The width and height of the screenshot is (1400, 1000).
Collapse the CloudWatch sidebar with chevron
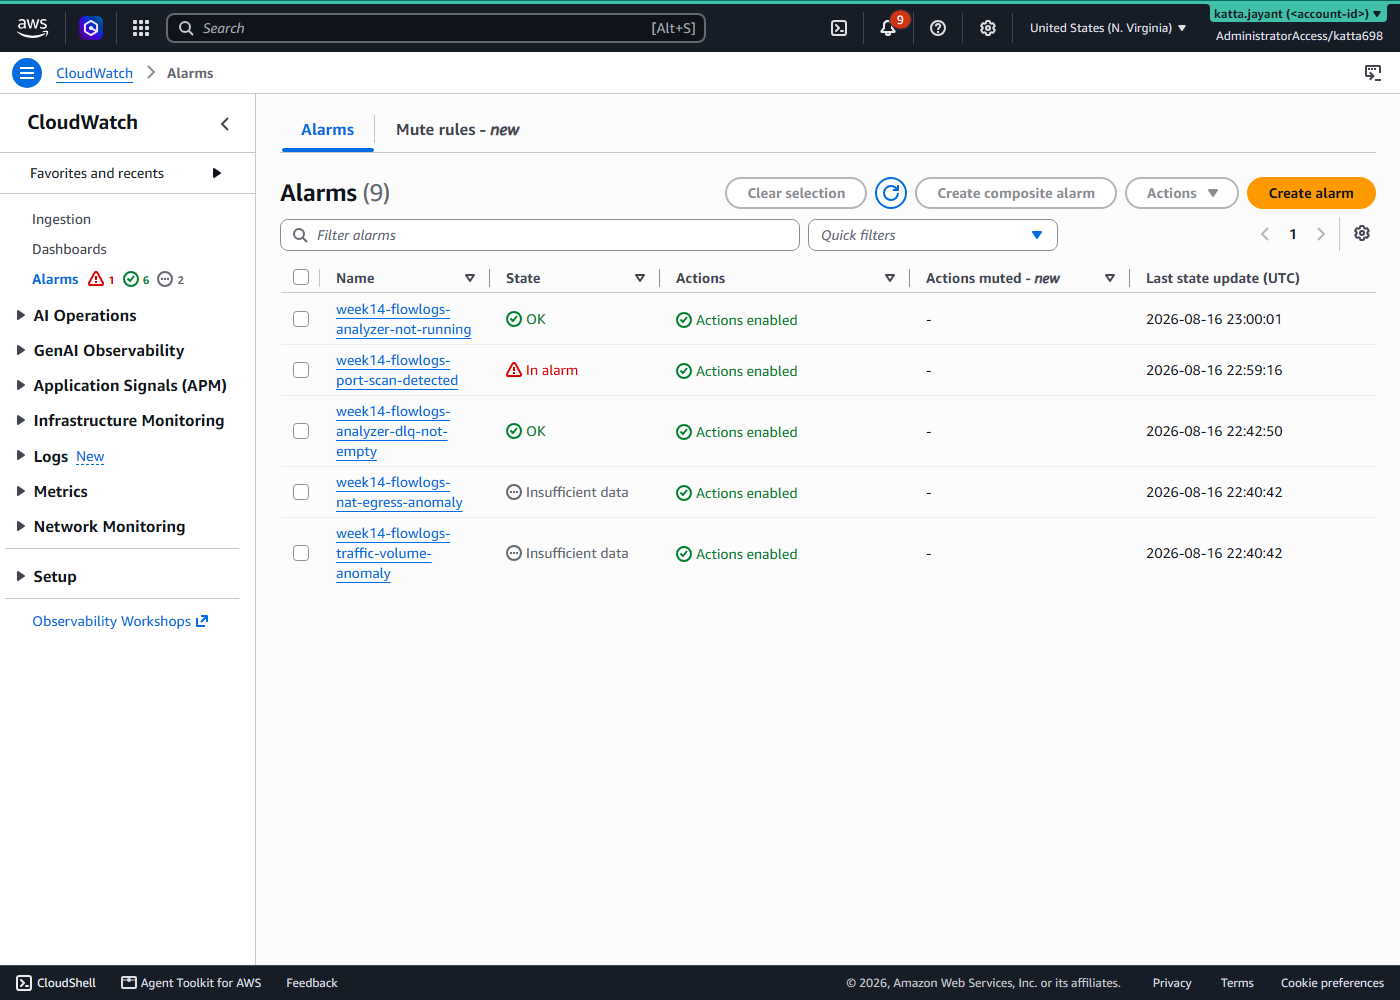click(x=225, y=123)
